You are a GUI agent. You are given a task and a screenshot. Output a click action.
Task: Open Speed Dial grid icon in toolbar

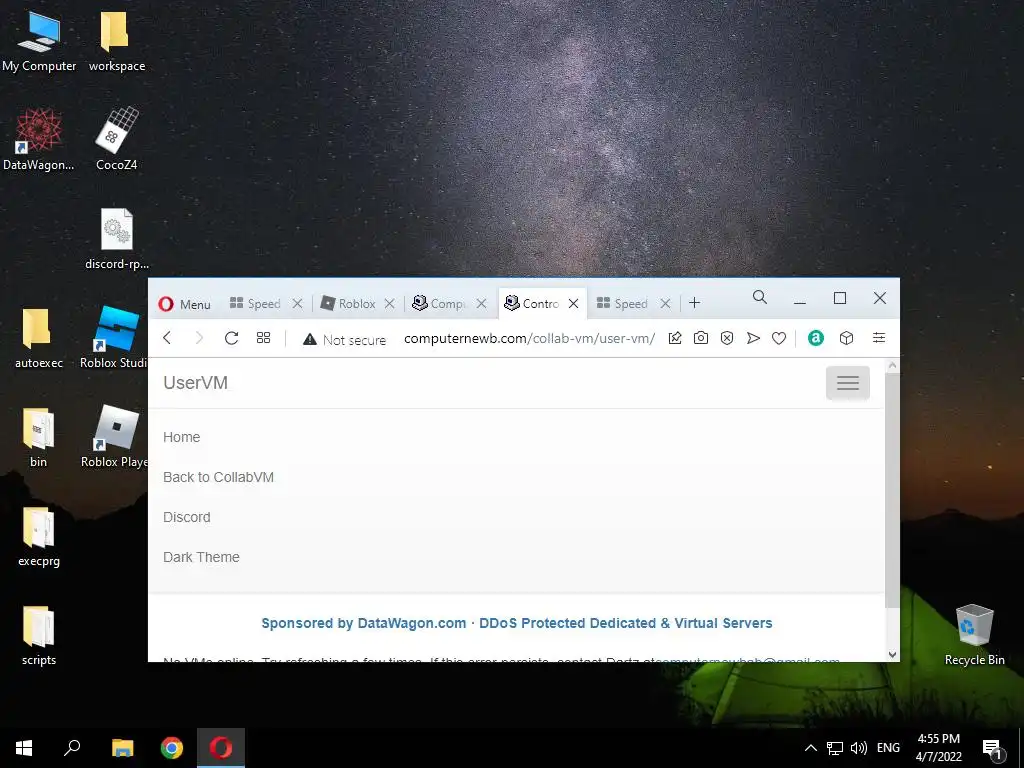(263, 338)
